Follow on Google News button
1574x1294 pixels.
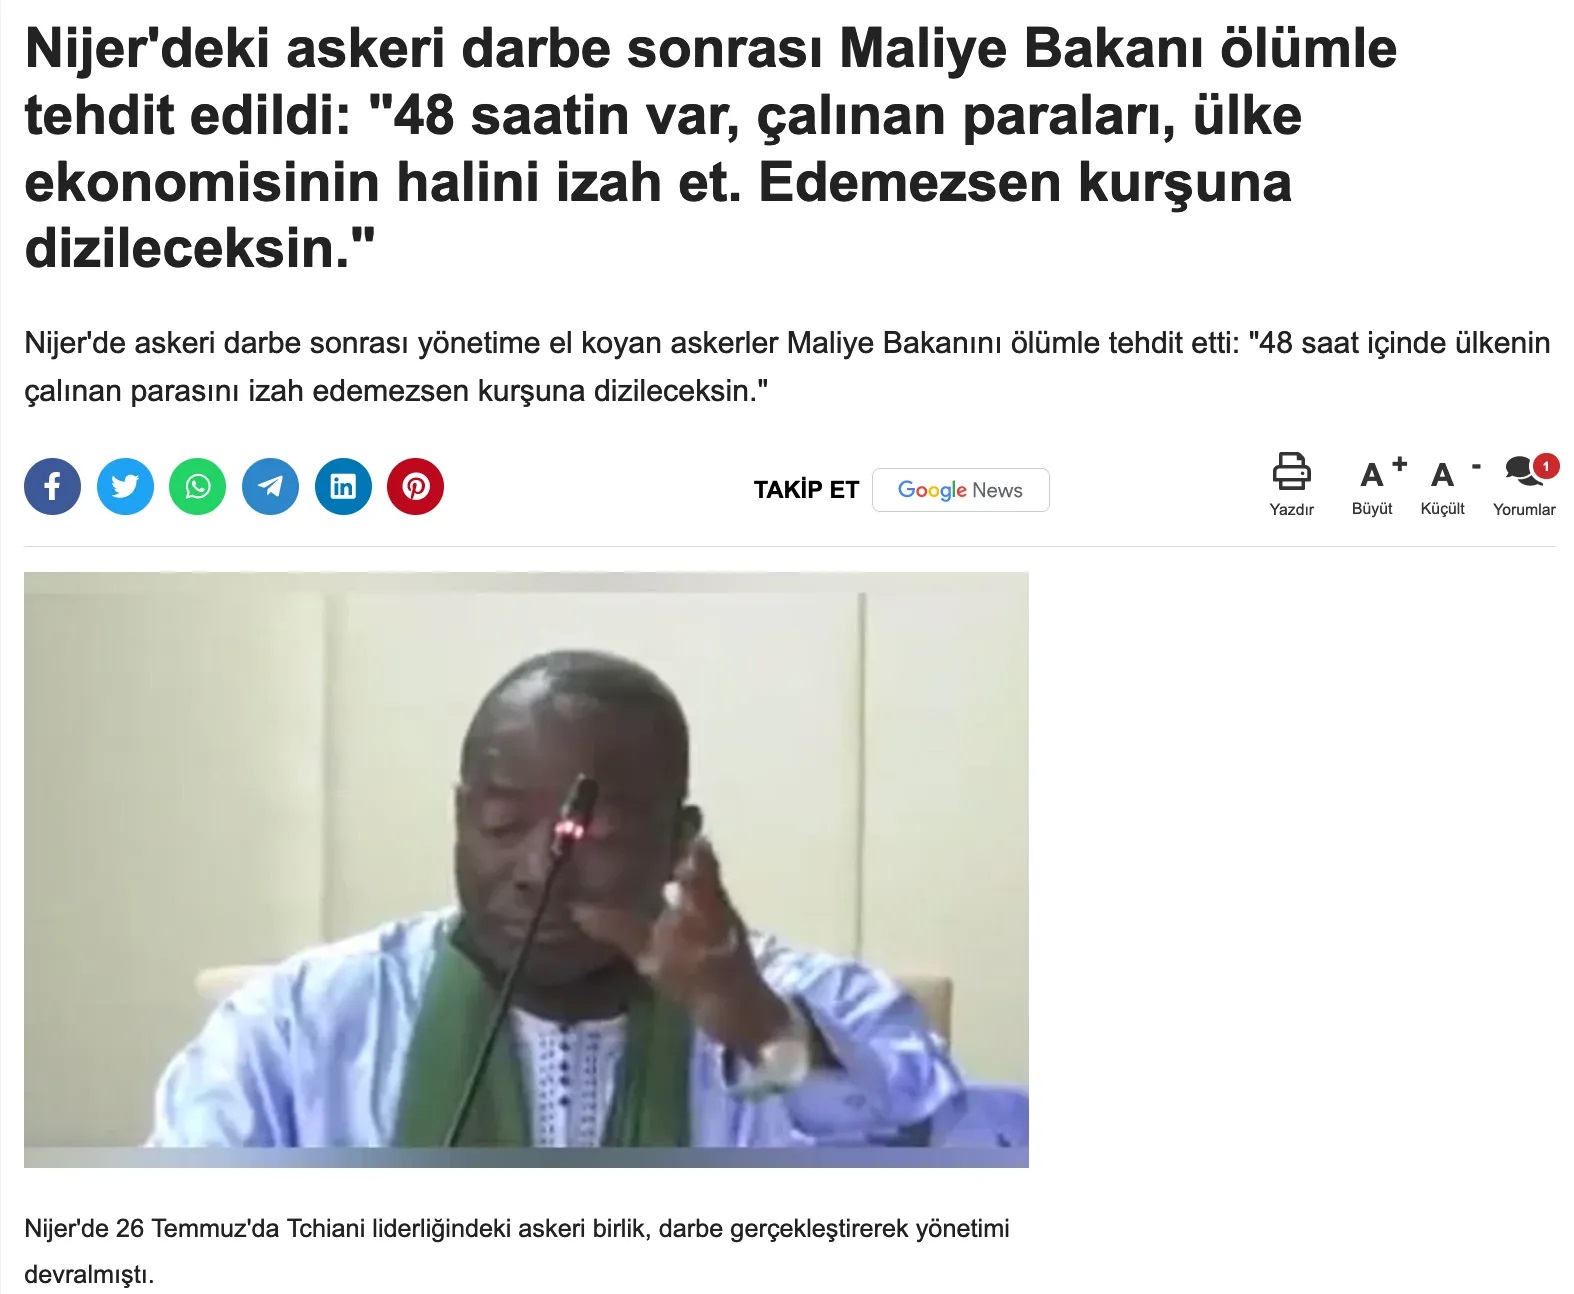(x=960, y=490)
